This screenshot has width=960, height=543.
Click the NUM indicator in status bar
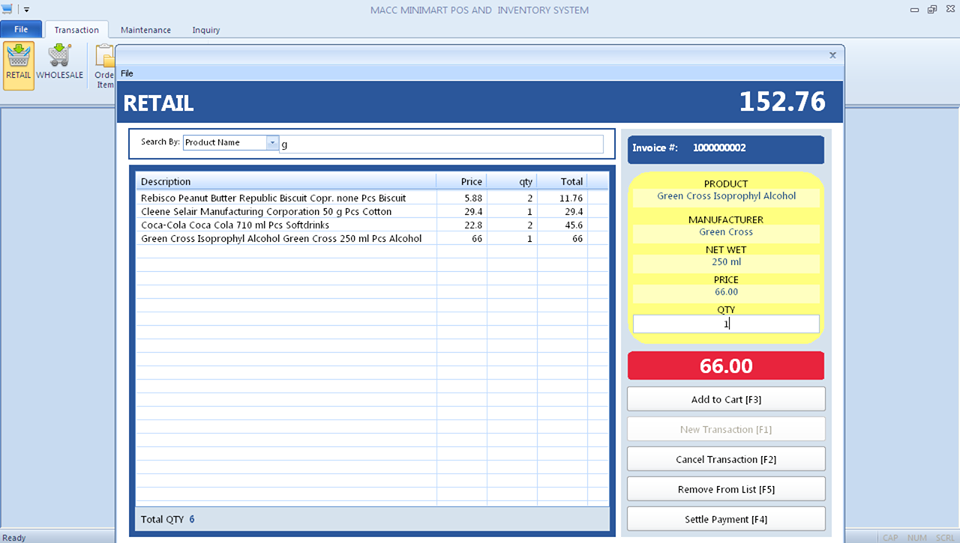(917, 537)
